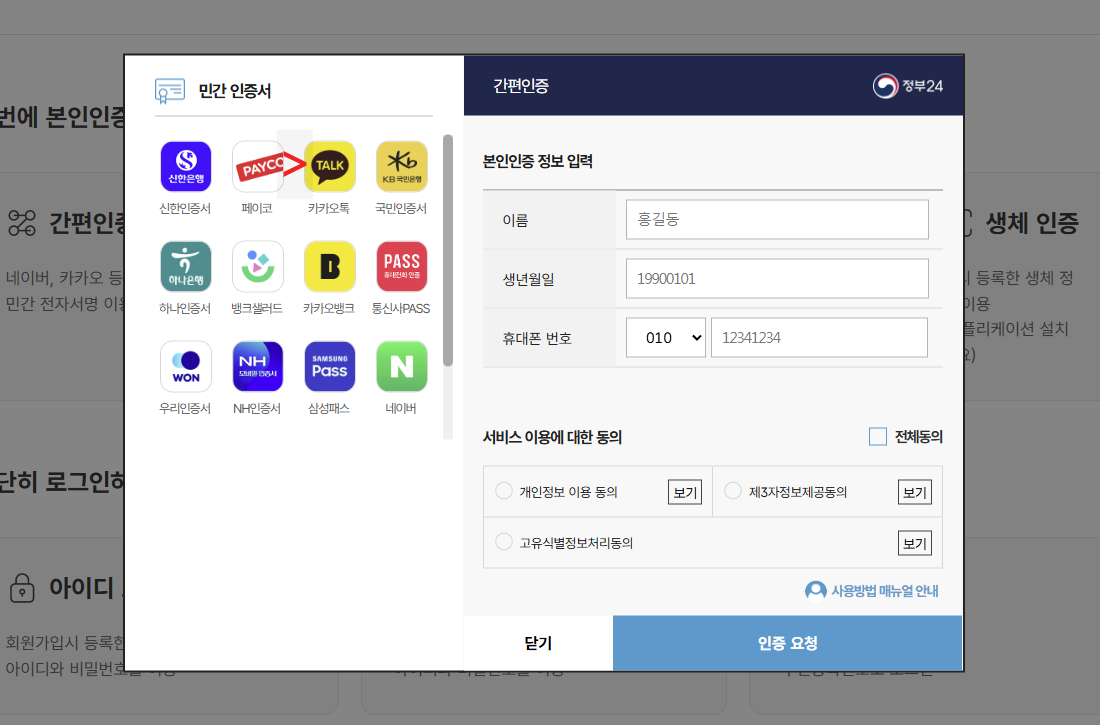This screenshot has width=1100, height=725.
Task: Select the 카카오뱅크 B icon
Action: [x=330, y=267]
